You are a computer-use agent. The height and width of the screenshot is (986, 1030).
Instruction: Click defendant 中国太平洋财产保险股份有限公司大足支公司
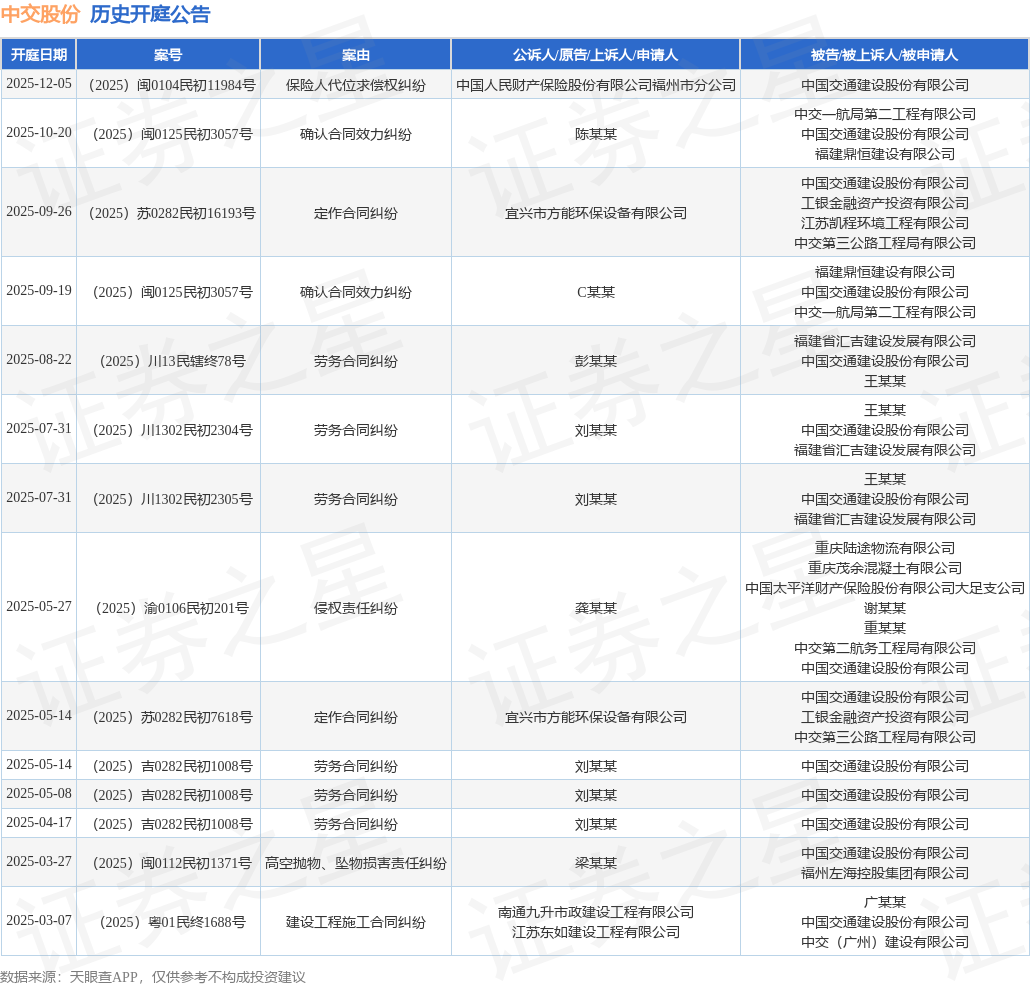(885, 588)
